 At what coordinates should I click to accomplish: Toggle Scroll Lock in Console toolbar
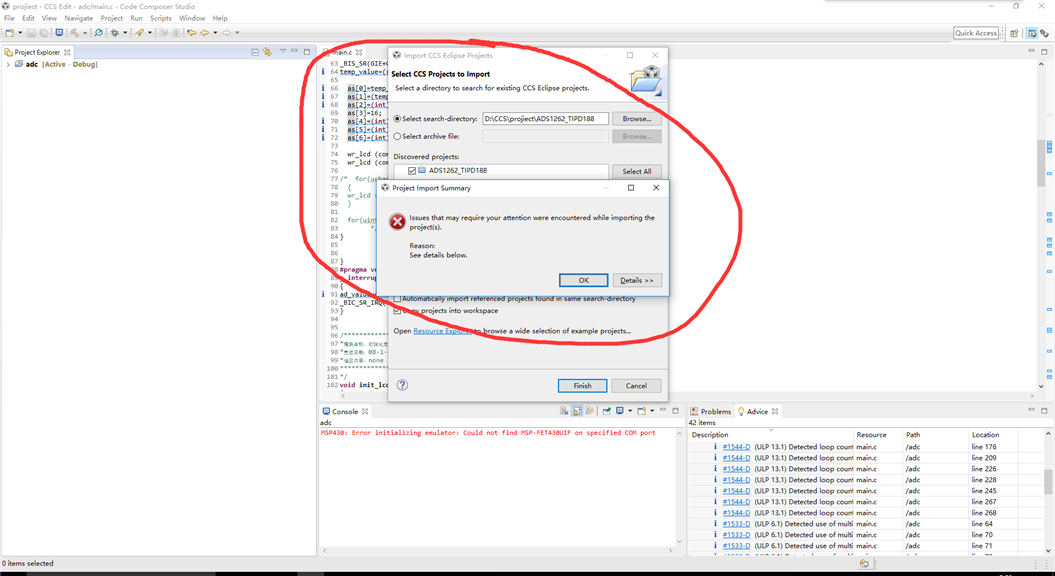click(x=577, y=411)
